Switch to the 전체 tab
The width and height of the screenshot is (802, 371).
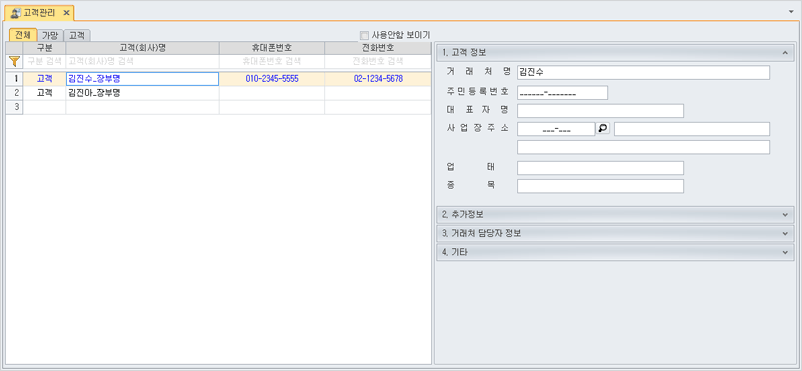(x=23, y=35)
